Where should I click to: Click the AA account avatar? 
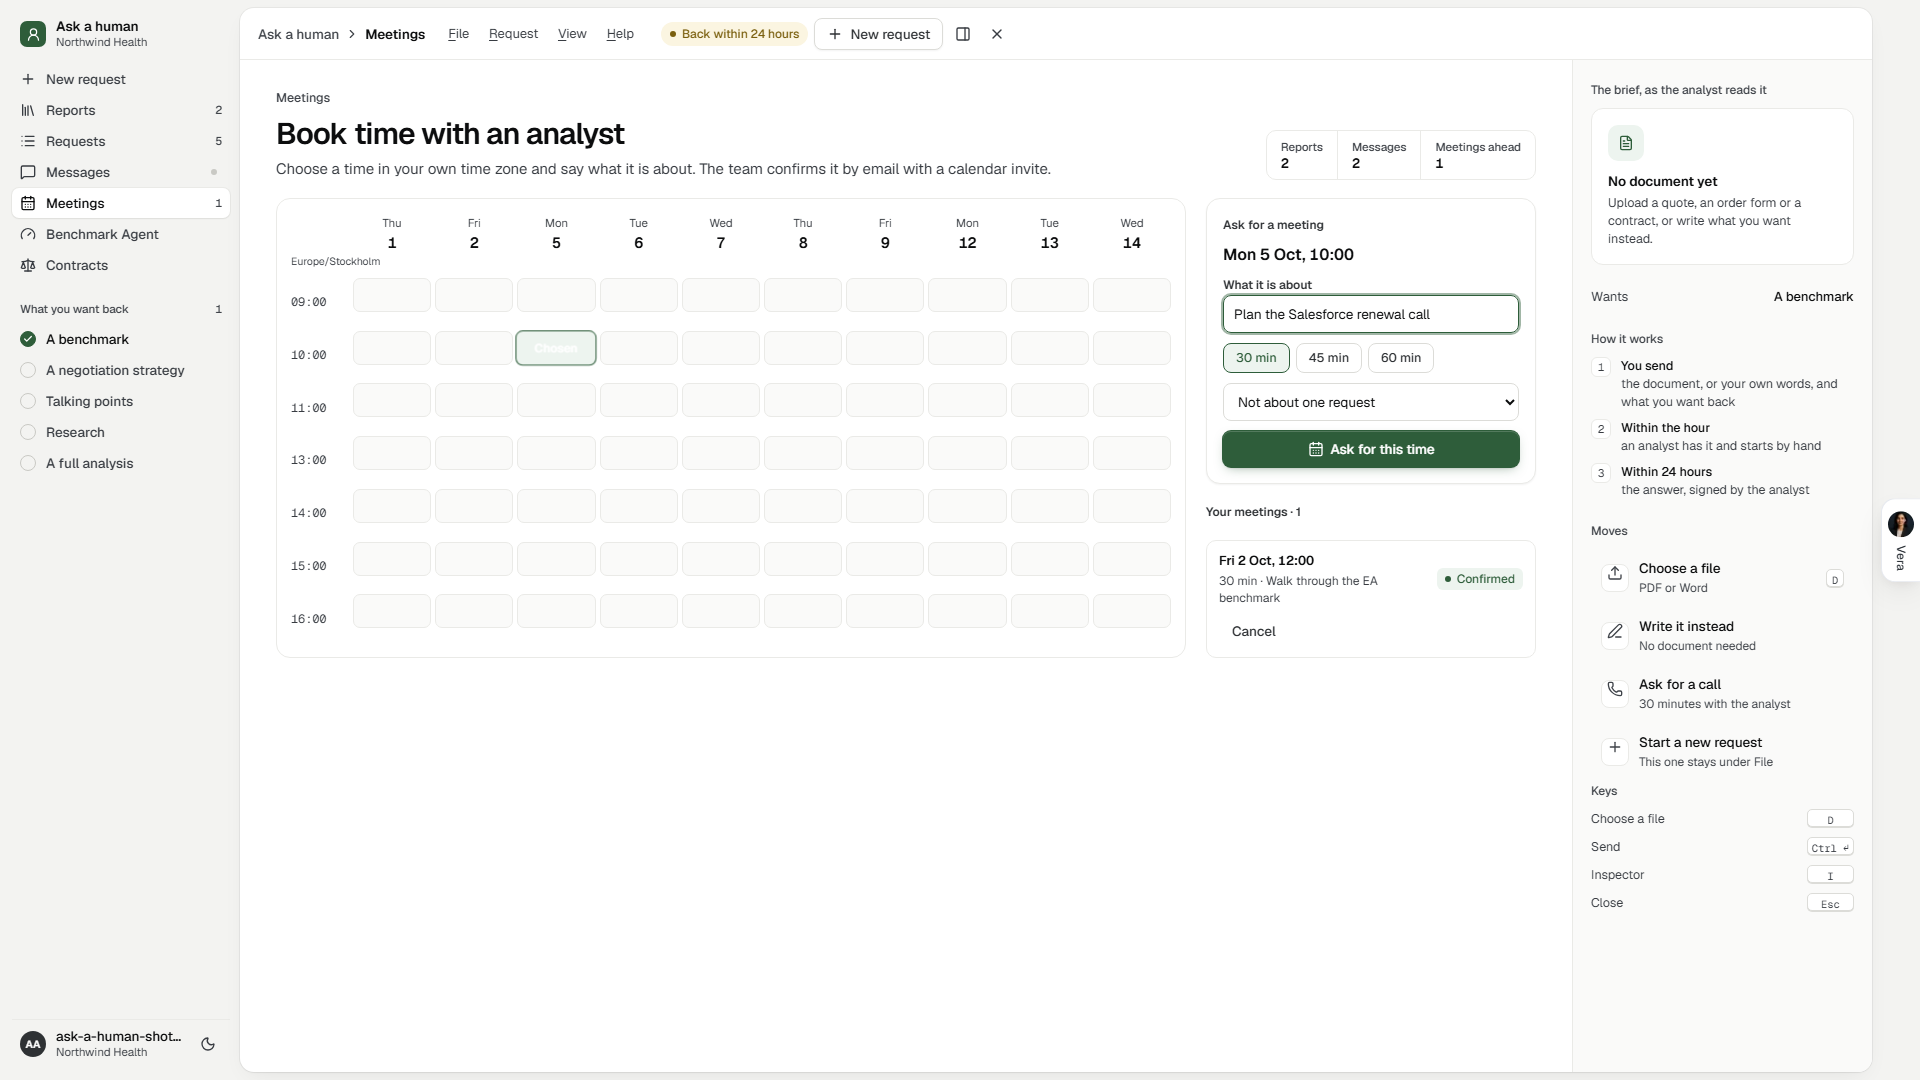tap(33, 1044)
